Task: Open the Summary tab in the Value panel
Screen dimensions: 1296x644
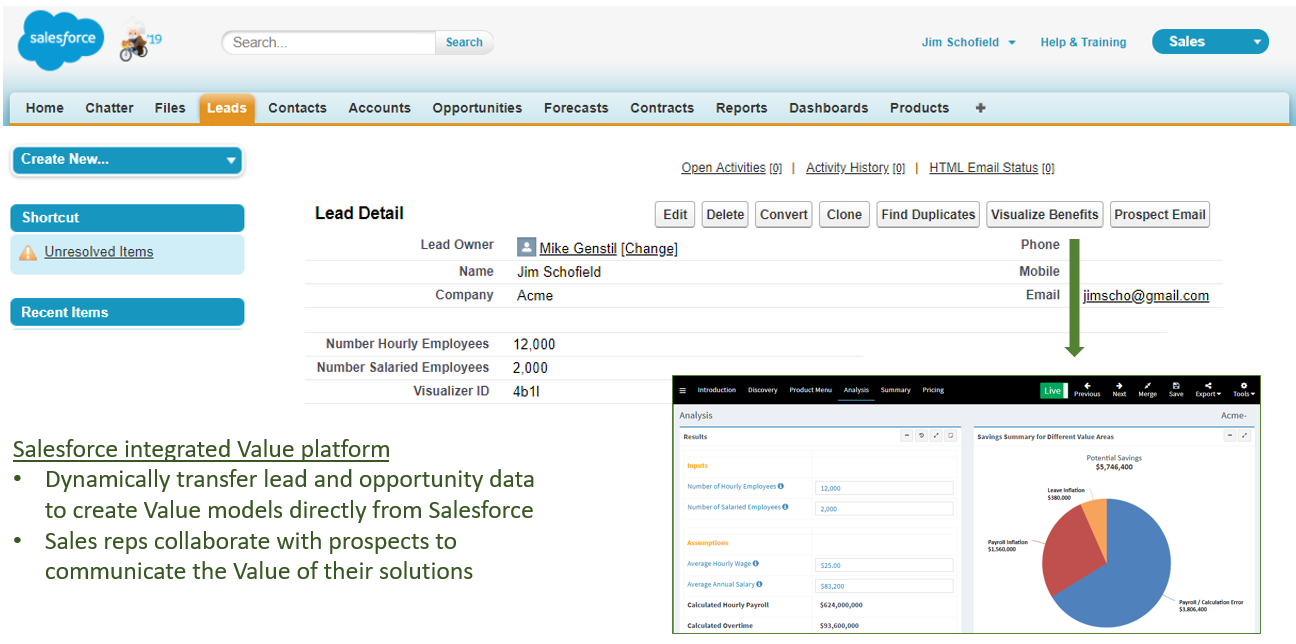Action: 895,390
